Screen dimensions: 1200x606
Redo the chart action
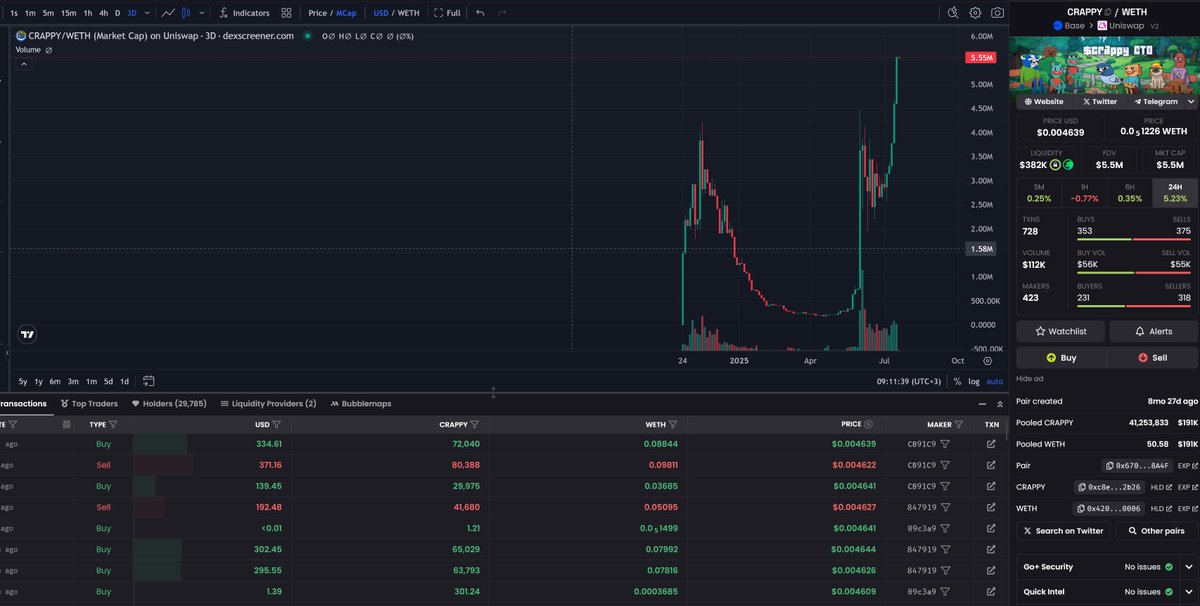coord(502,13)
